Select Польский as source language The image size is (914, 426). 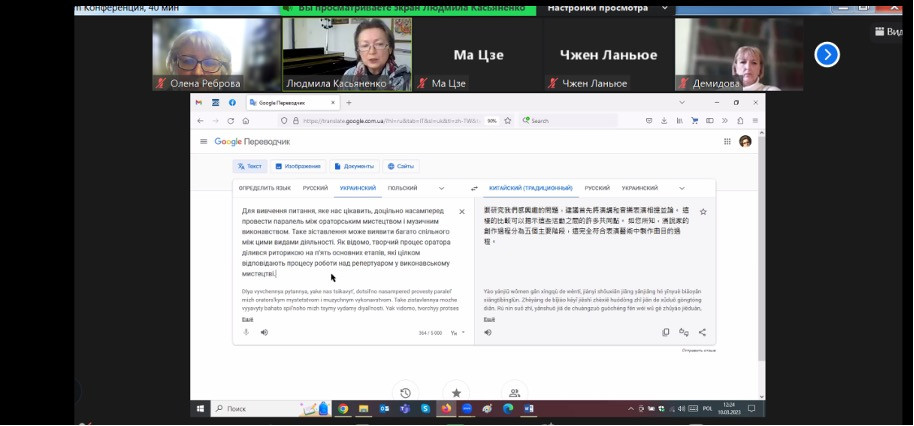coord(403,188)
